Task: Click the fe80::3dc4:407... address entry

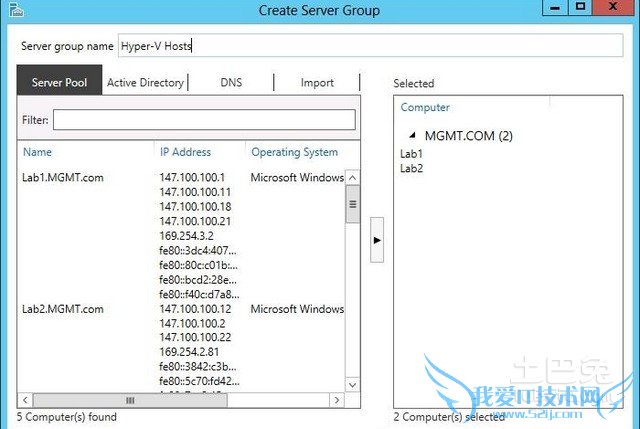Action: [198, 250]
